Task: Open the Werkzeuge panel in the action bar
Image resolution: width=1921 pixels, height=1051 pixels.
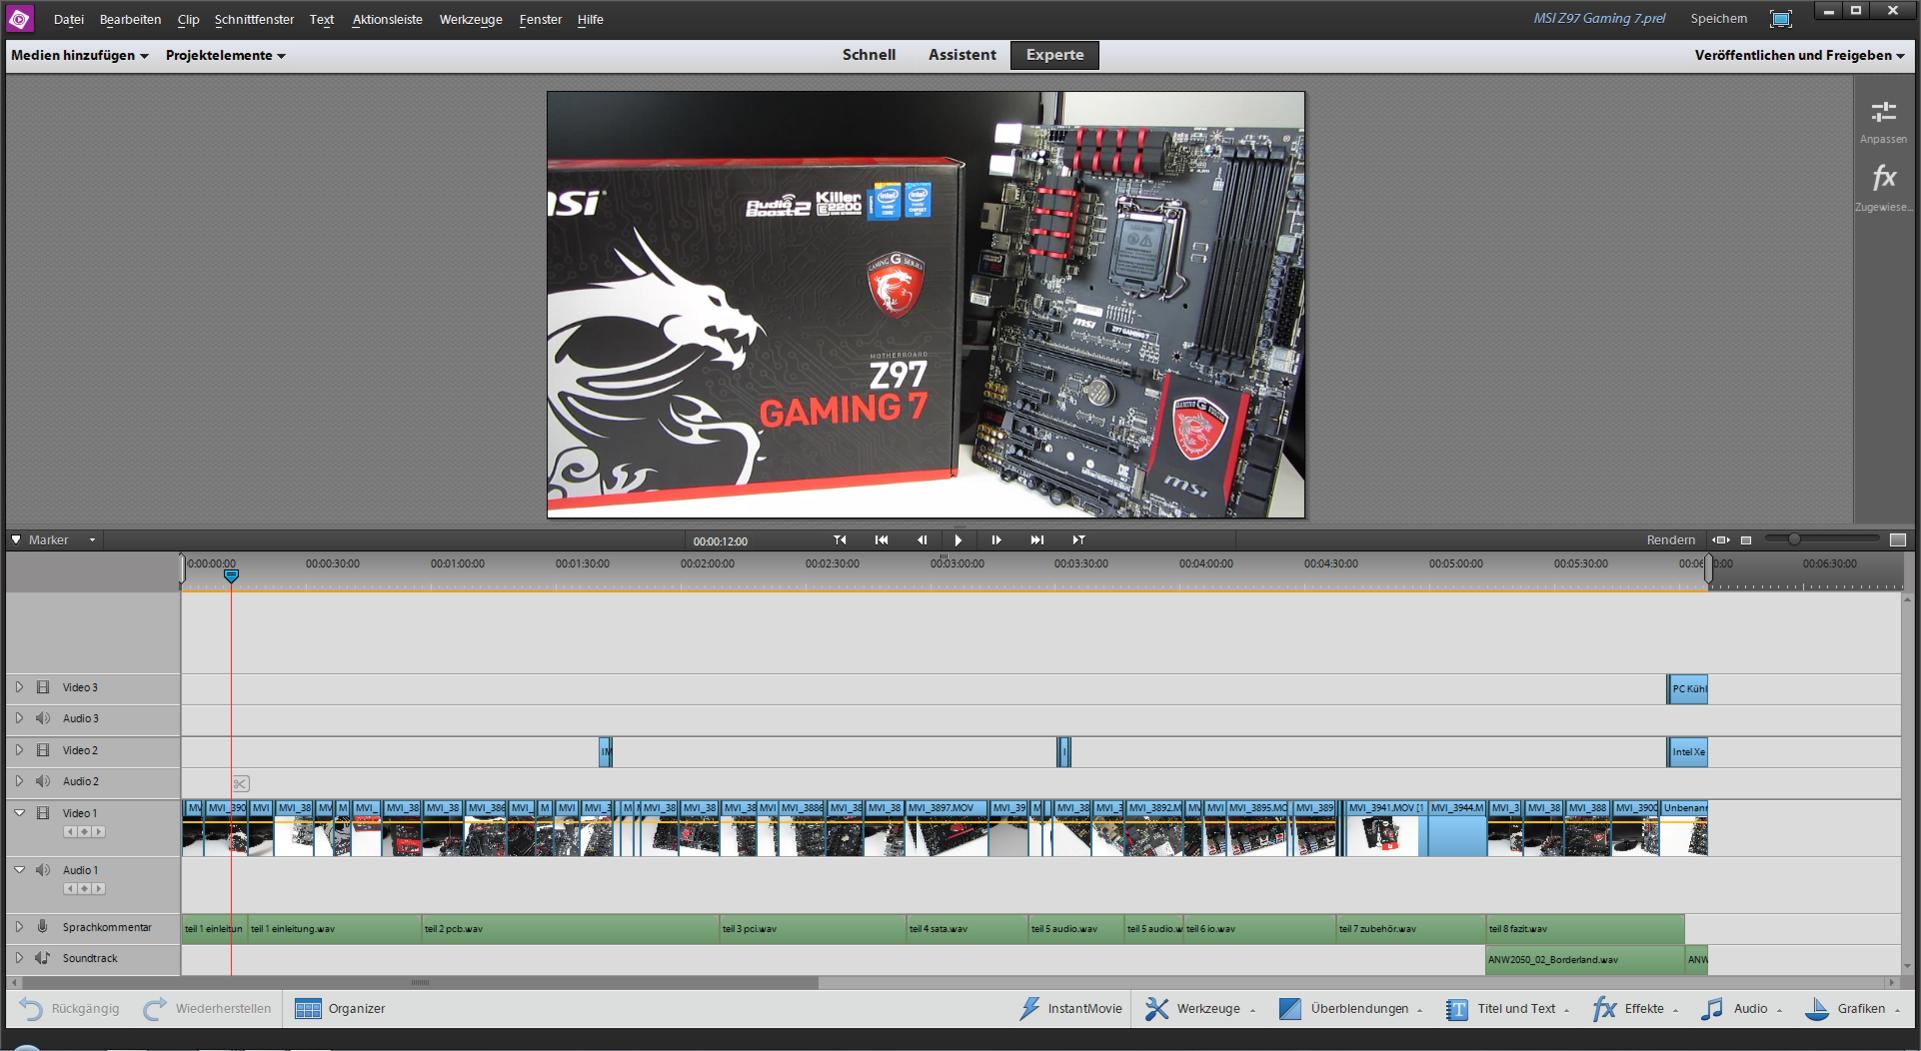Action: tap(1200, 1009)
